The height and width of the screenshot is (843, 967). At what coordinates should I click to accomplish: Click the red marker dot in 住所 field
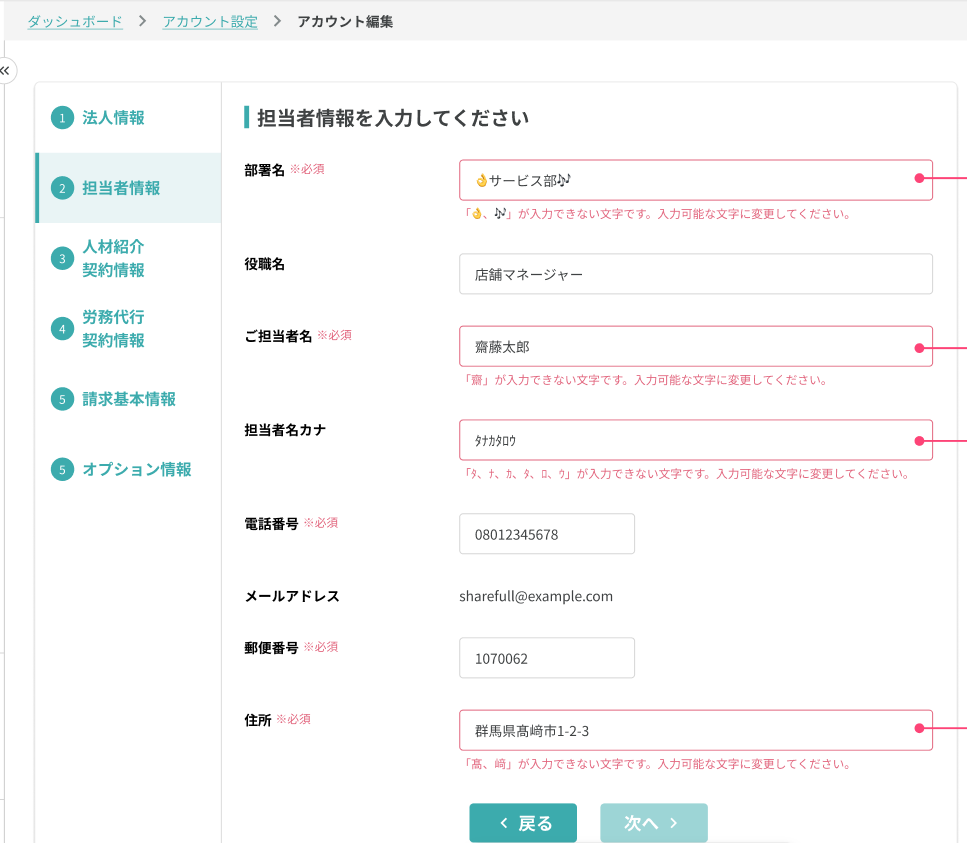(918, 729)
